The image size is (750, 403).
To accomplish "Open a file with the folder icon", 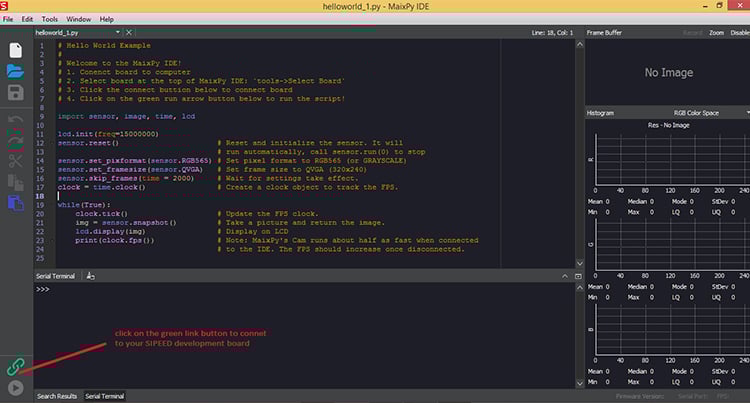I will pyautogui.click(x=15, y=71).
